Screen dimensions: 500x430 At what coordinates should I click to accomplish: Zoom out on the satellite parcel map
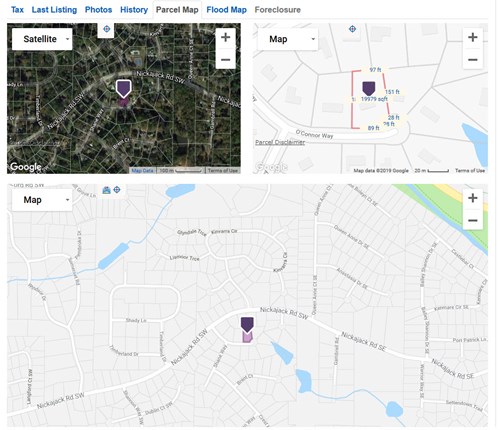225,60
